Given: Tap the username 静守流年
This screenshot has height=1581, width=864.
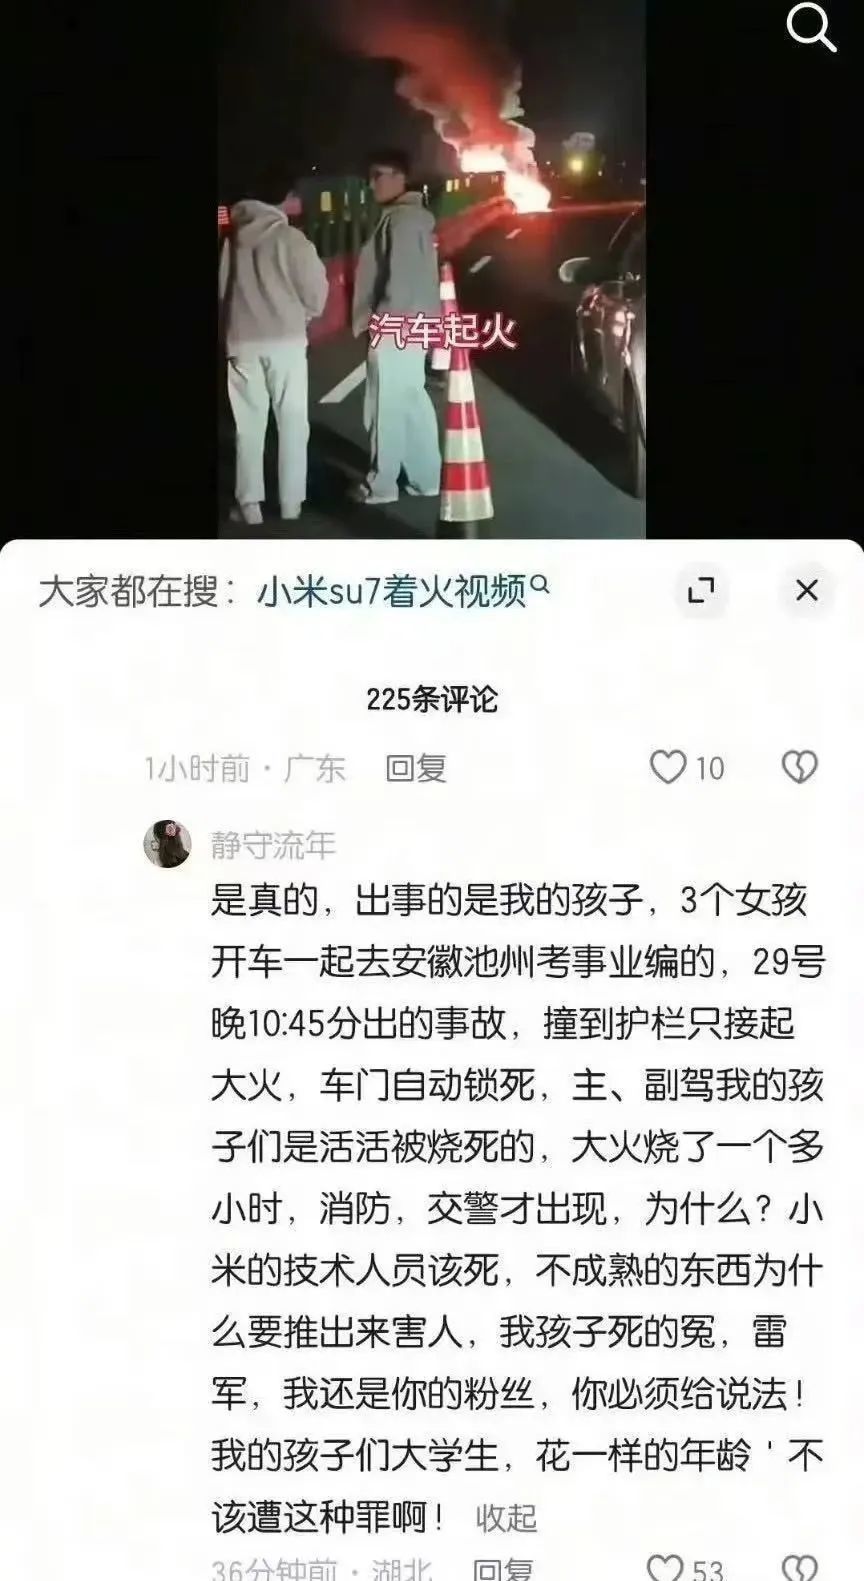Looking at the screenshot, I should [x=273, y=846].
